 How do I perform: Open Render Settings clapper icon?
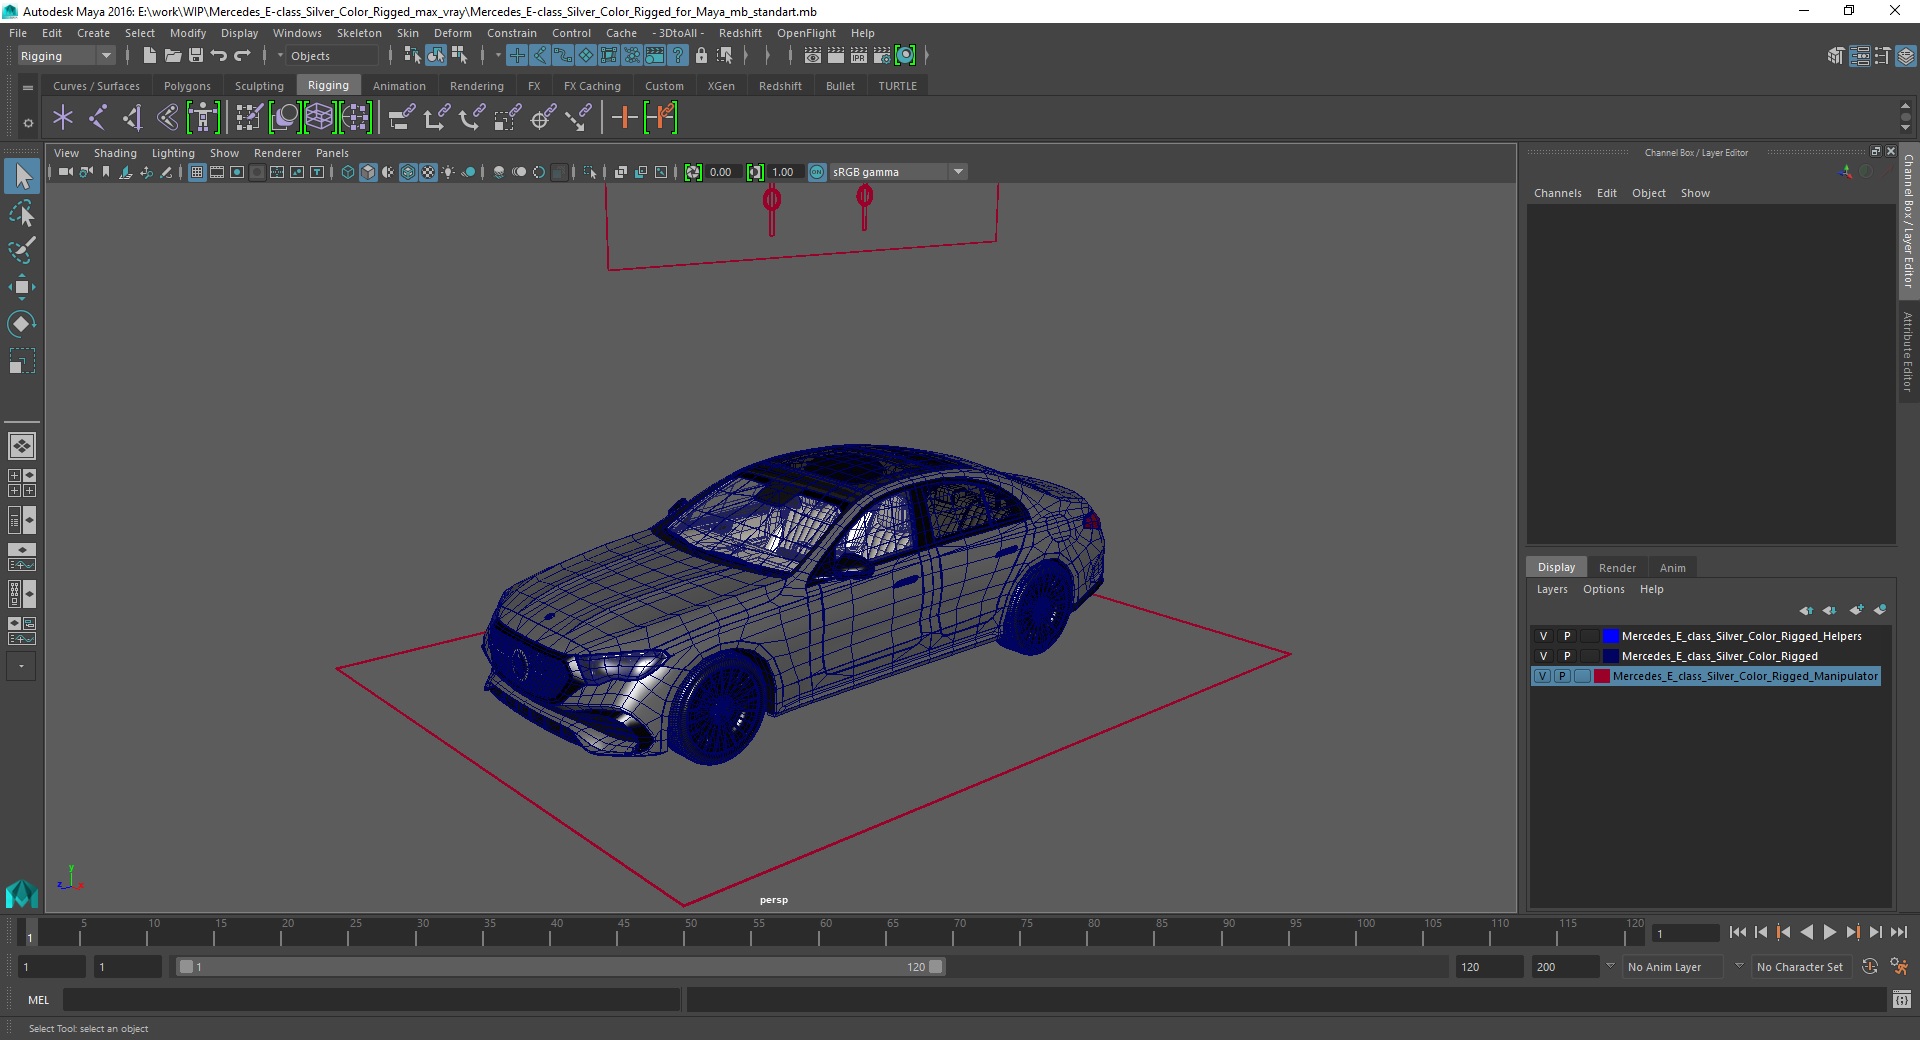point(882,56)
